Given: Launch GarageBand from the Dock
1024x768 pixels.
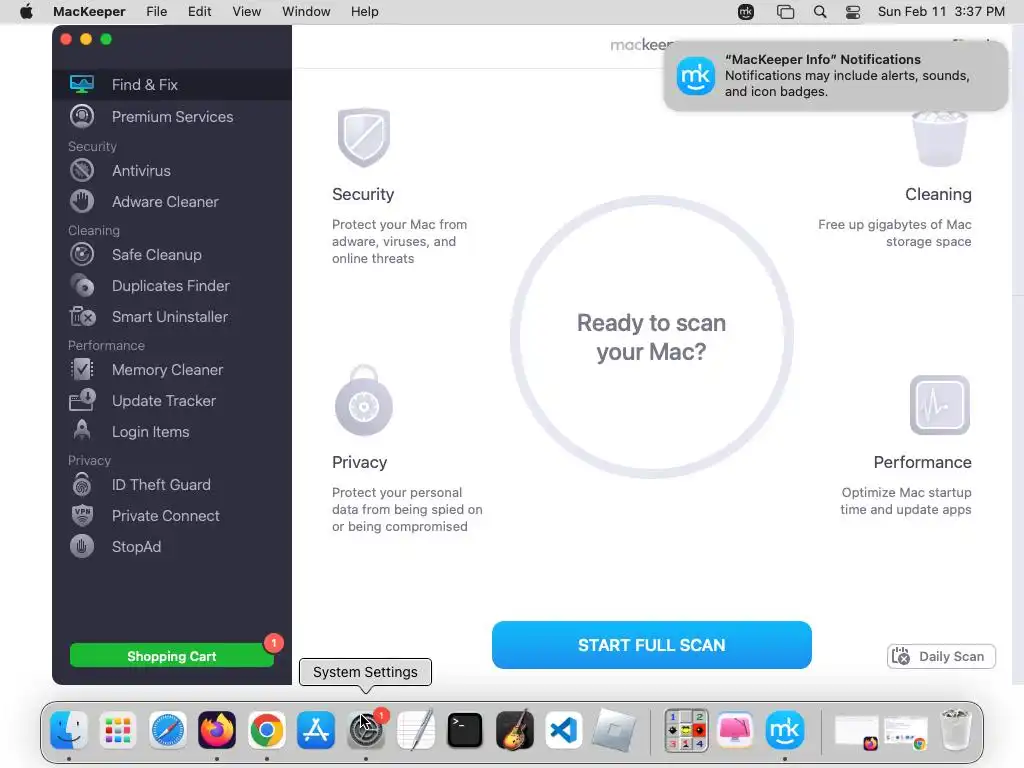Looking at the screenshot, I should click(514, 729).
